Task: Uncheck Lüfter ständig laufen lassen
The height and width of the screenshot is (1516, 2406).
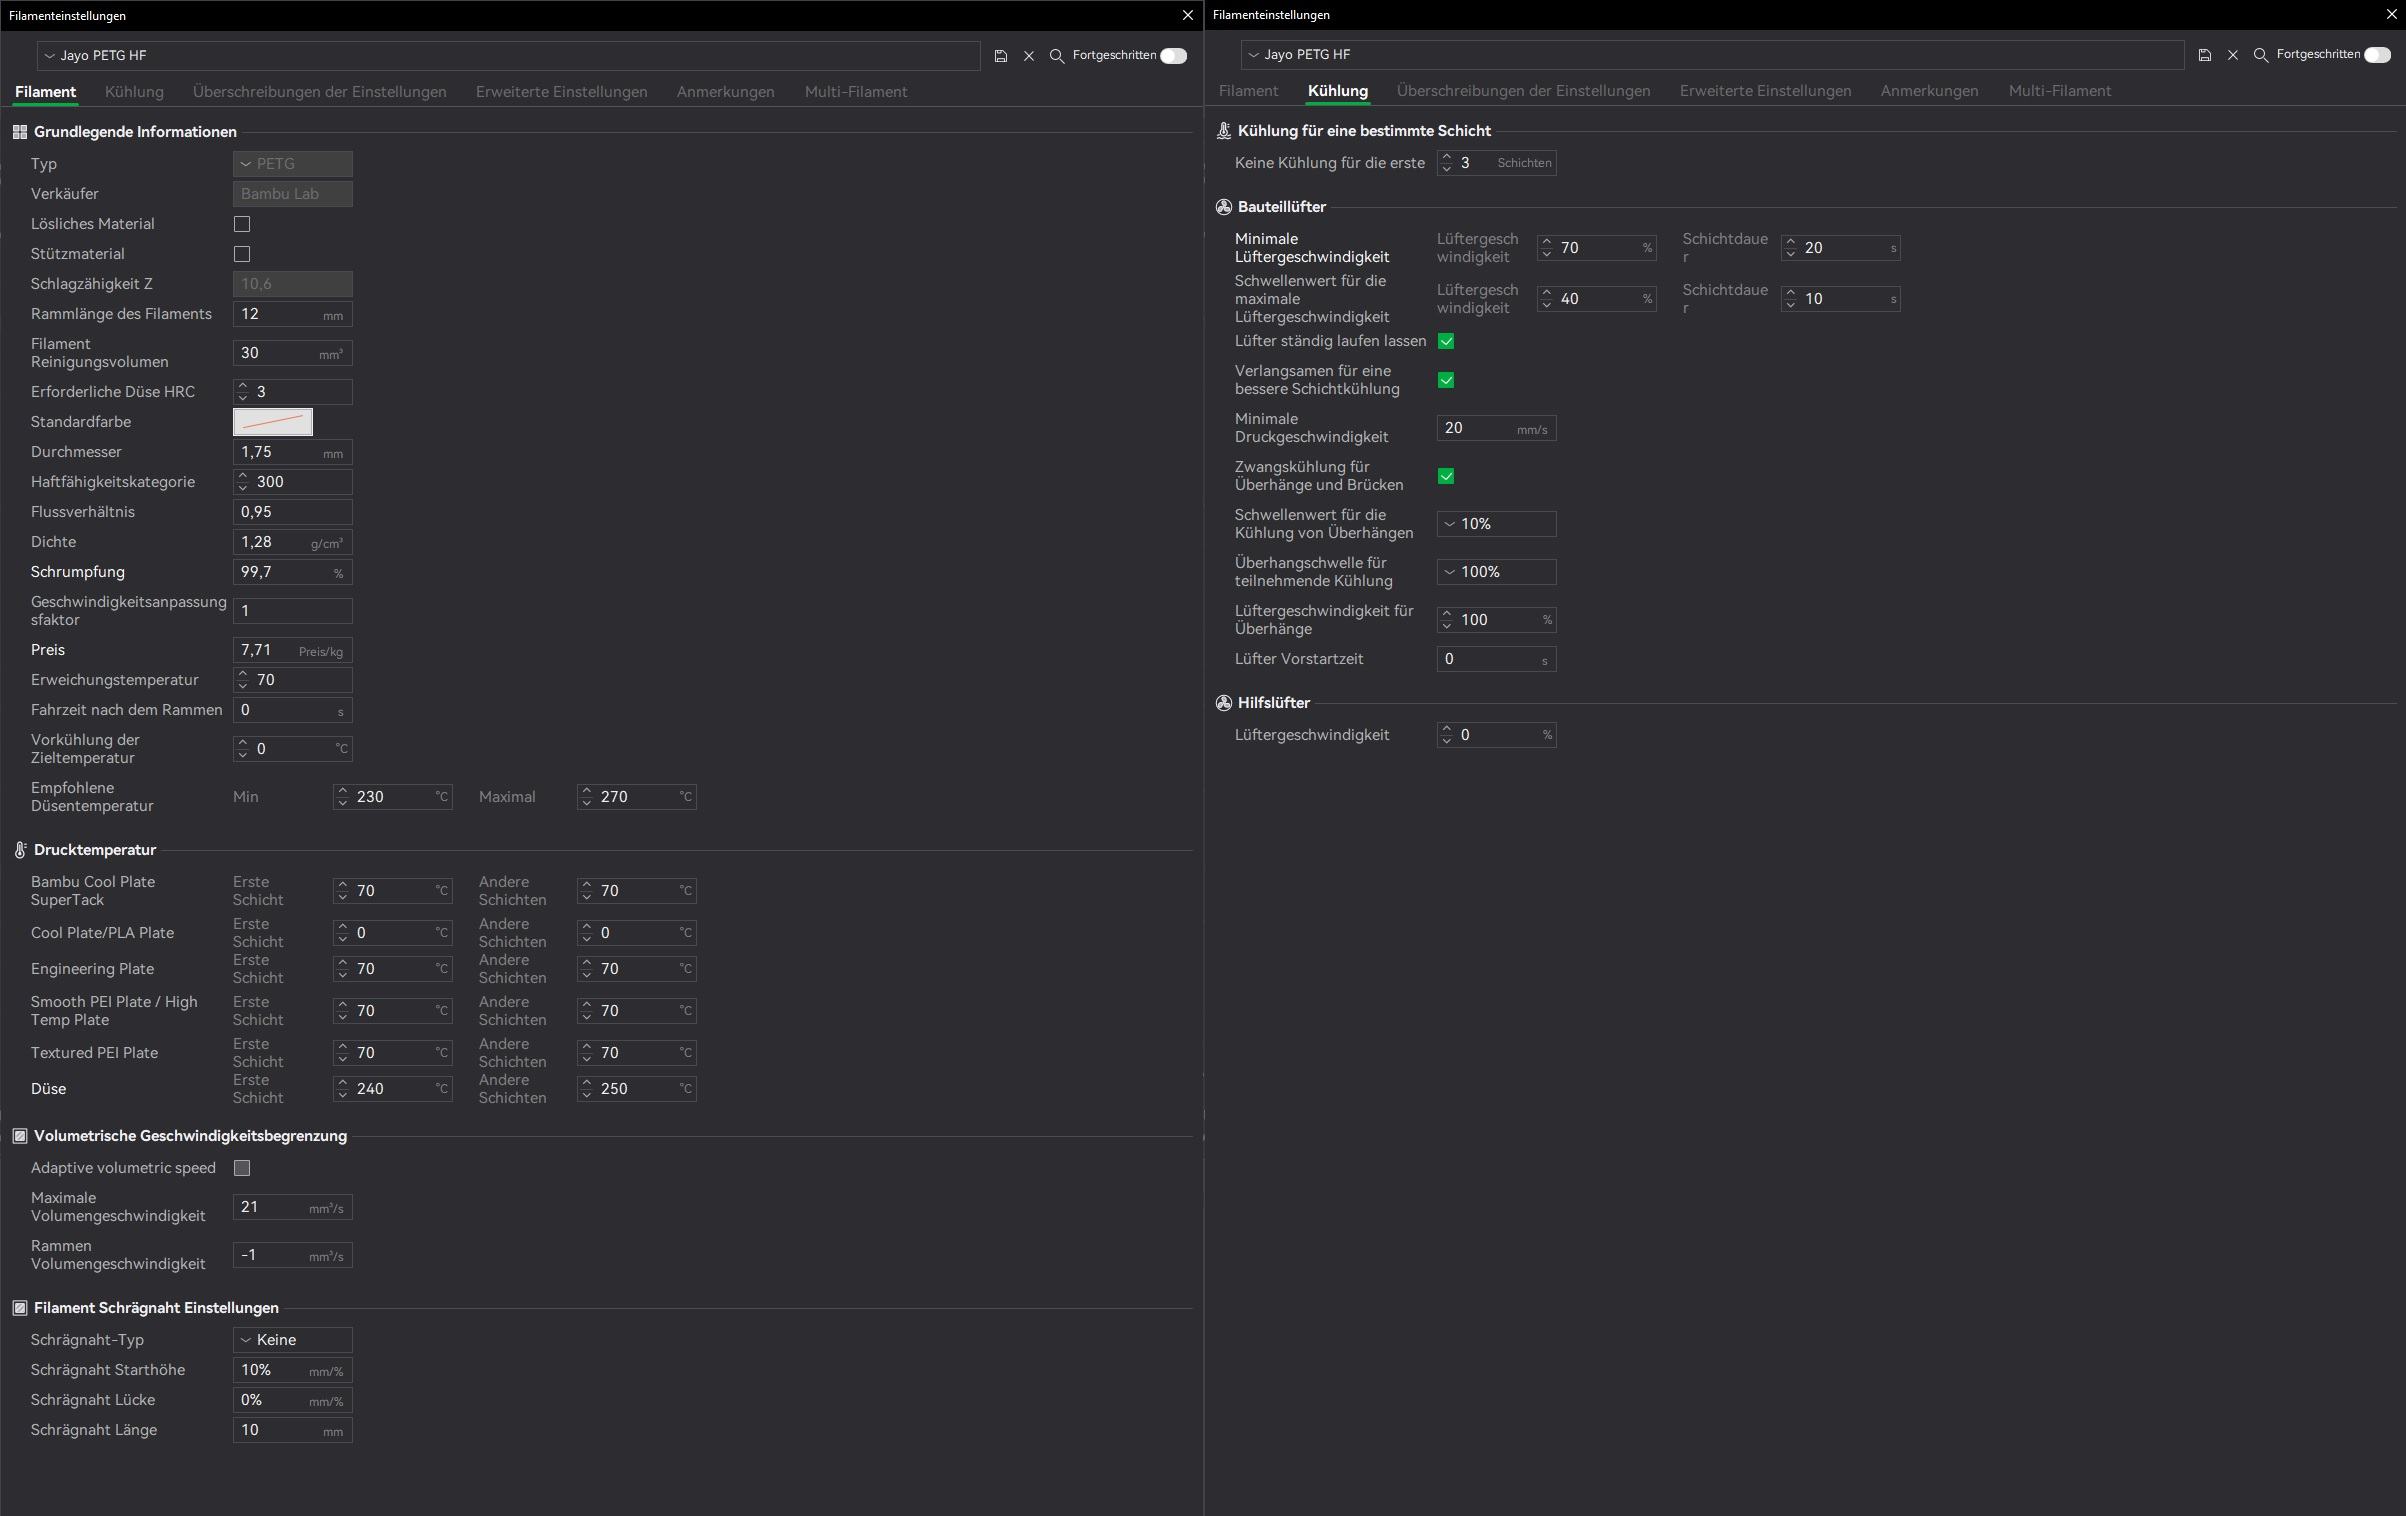Action: (x=1446, y=341)
